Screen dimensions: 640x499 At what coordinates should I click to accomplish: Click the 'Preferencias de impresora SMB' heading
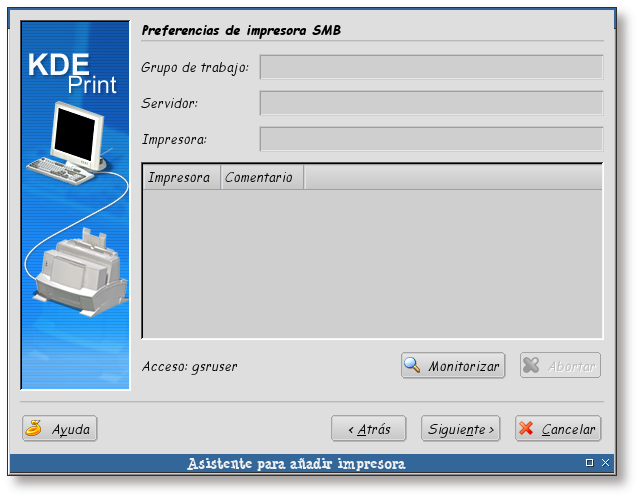(x=241, y=30)
